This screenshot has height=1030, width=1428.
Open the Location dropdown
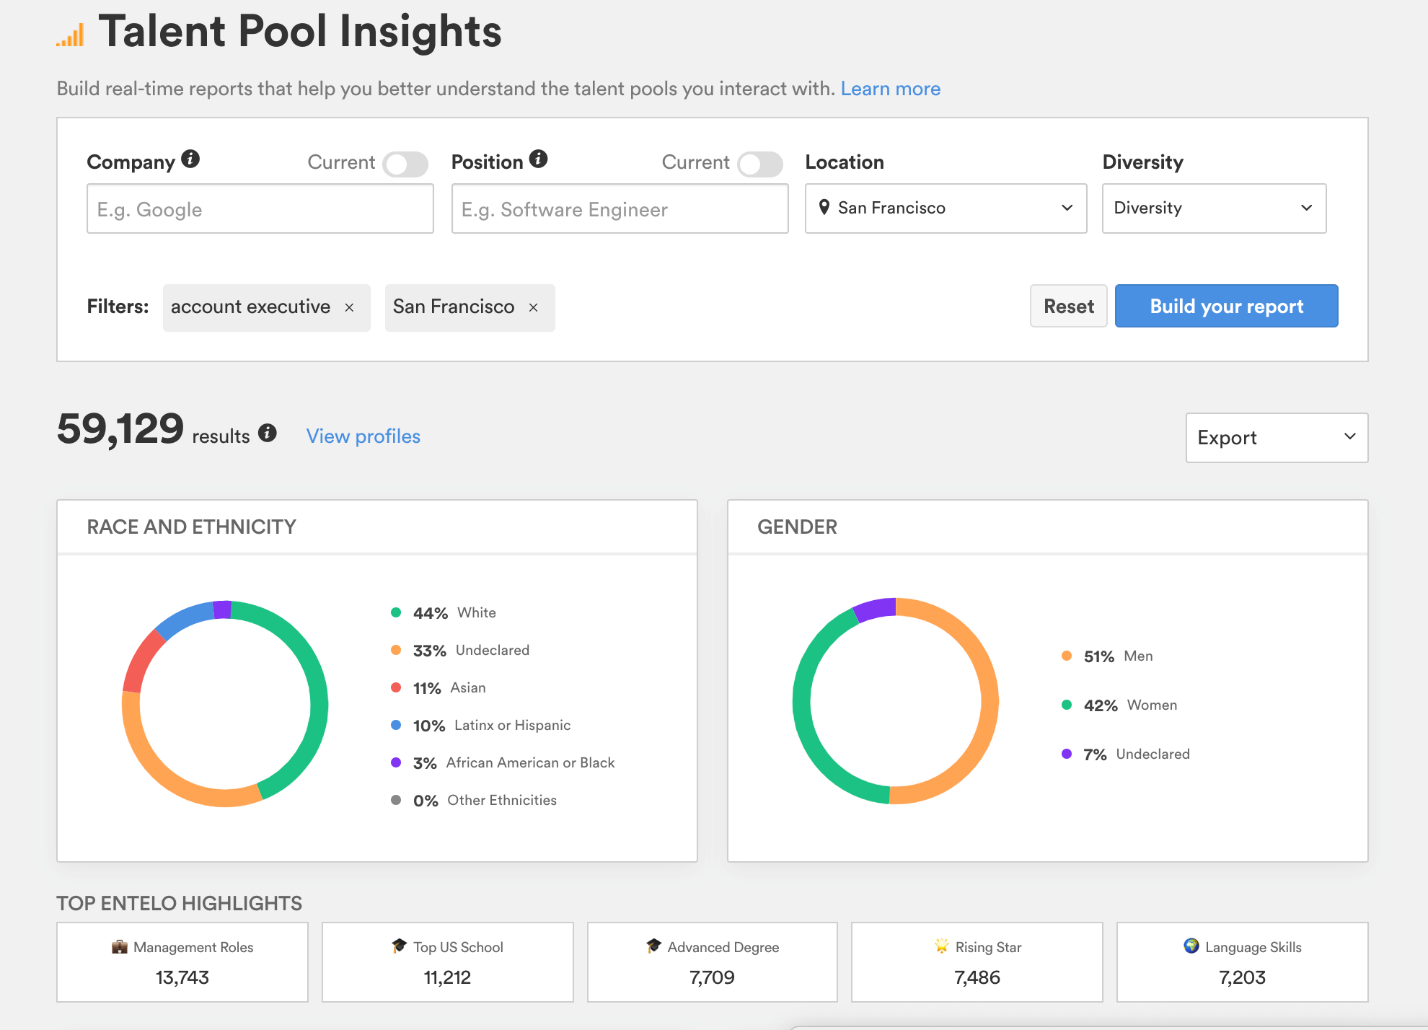[x=946, y=208]
